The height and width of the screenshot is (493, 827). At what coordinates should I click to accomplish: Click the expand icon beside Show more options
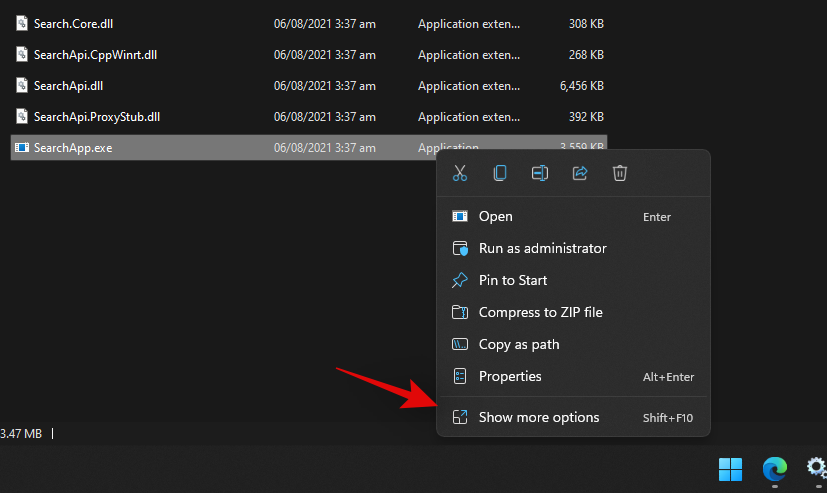click(460, 417)
